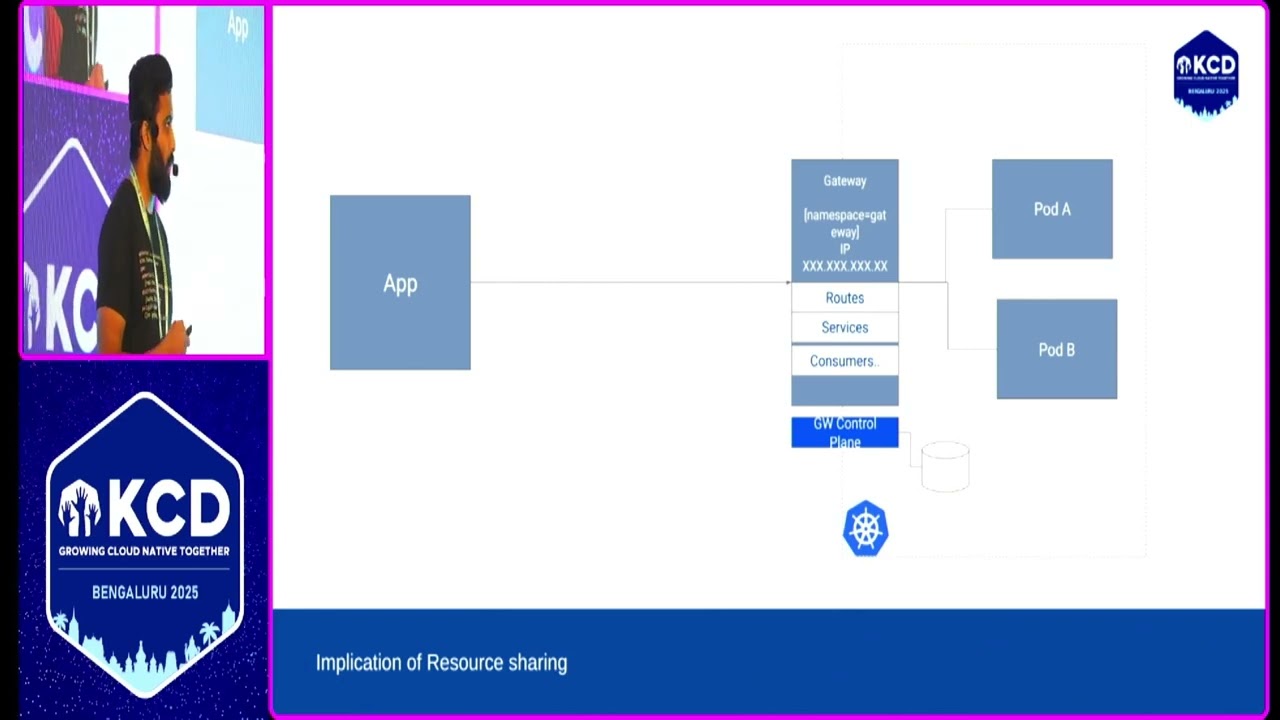This screenshot has height=720, width=1280.
Task: Click the 'BENGALURU 2025' text in left logo
Action: click(x=145, y=593)
